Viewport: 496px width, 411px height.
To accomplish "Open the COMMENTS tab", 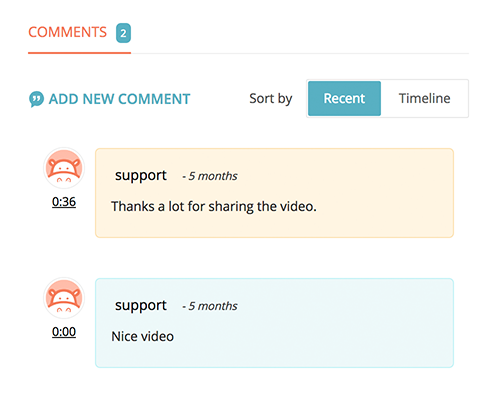I will tap(68, 33).
